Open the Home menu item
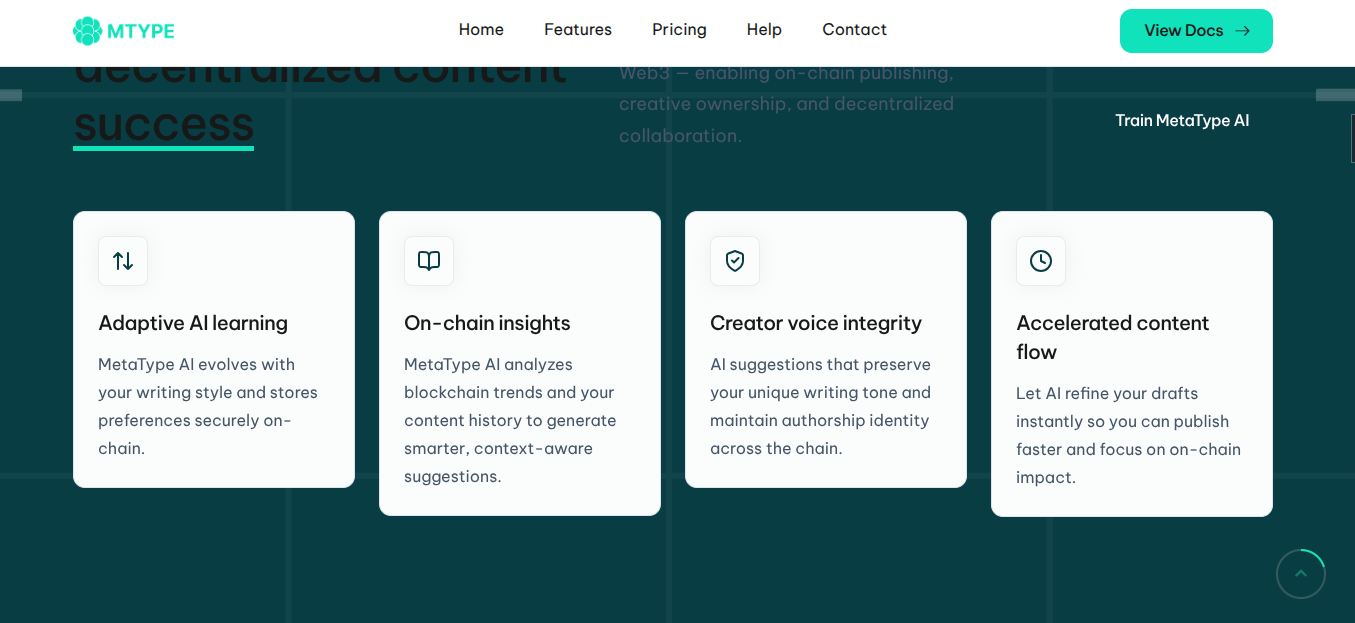 481,30
